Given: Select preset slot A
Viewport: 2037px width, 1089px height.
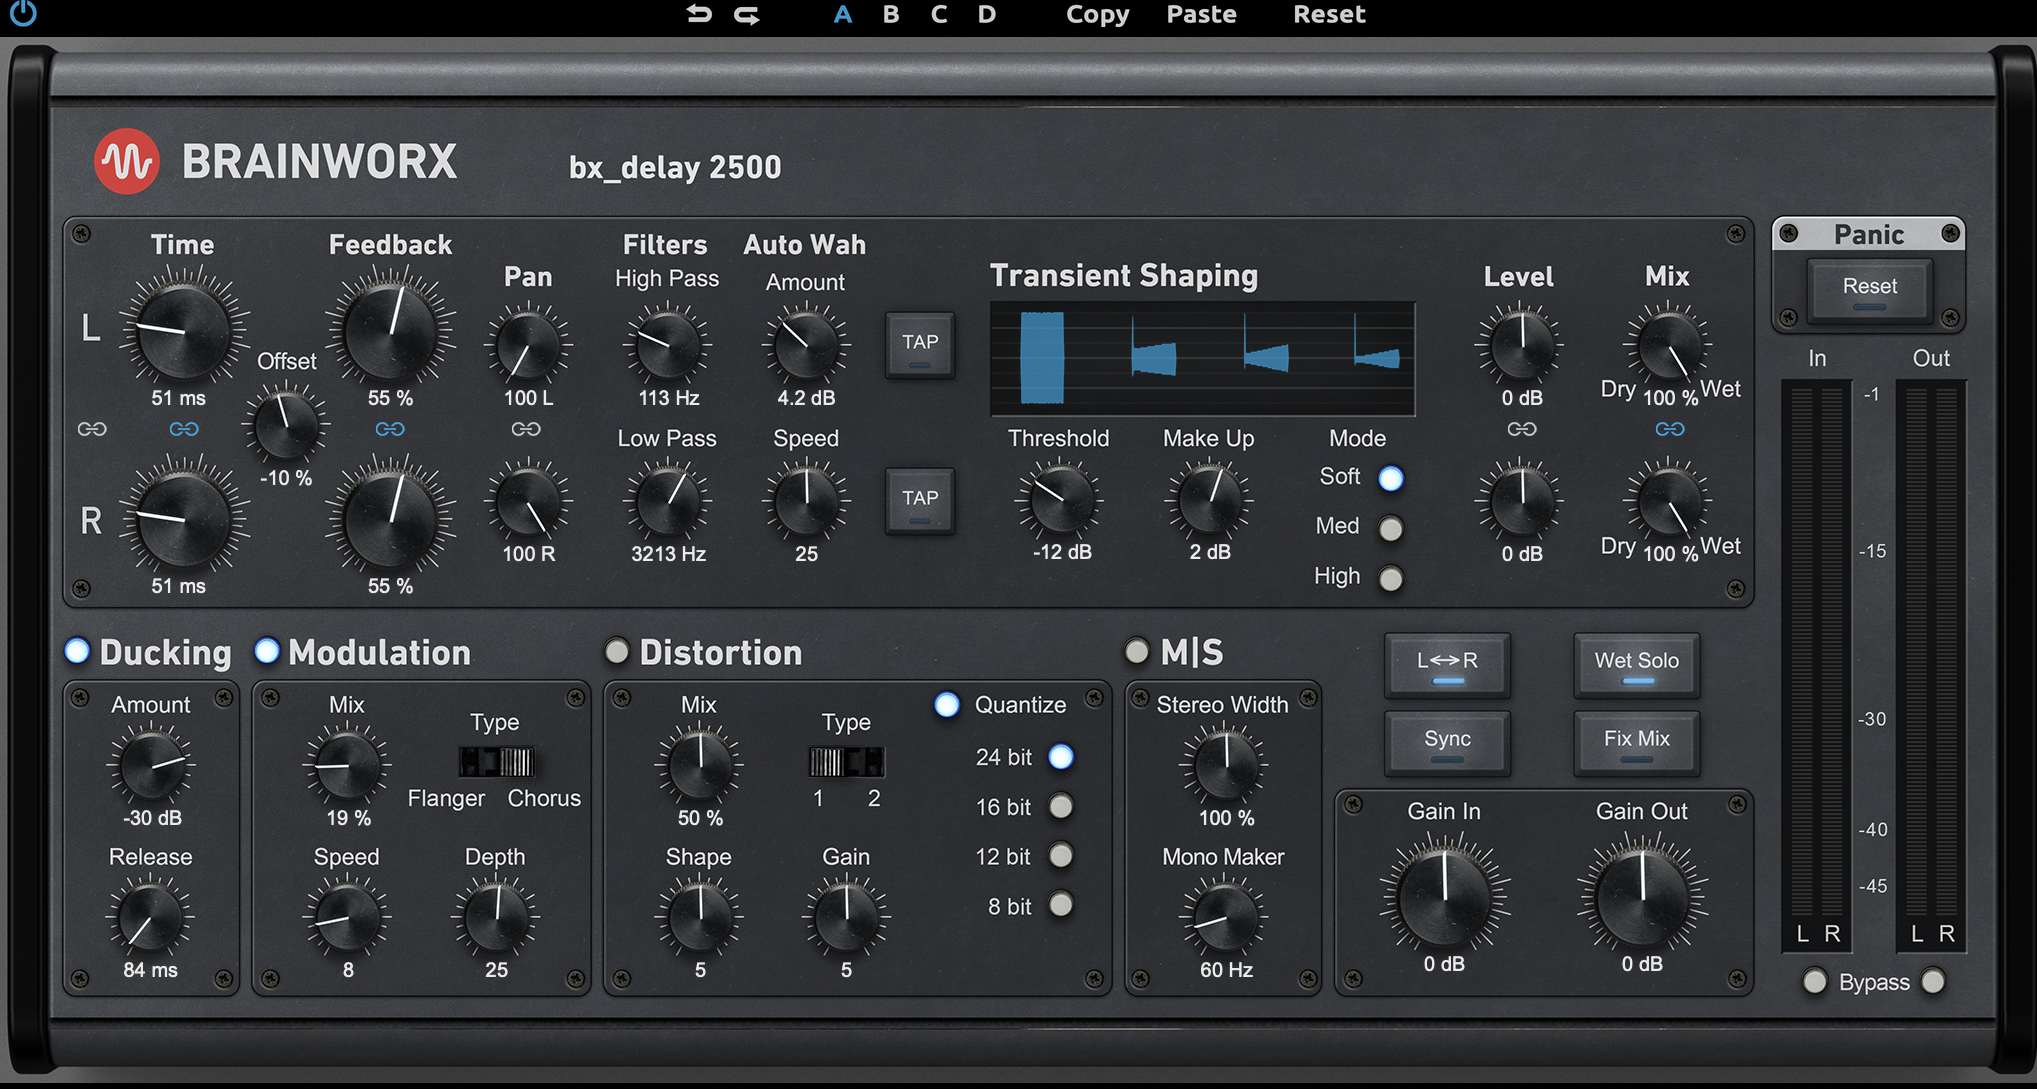Looking at the screenshot, I should (x=843, y=14).
